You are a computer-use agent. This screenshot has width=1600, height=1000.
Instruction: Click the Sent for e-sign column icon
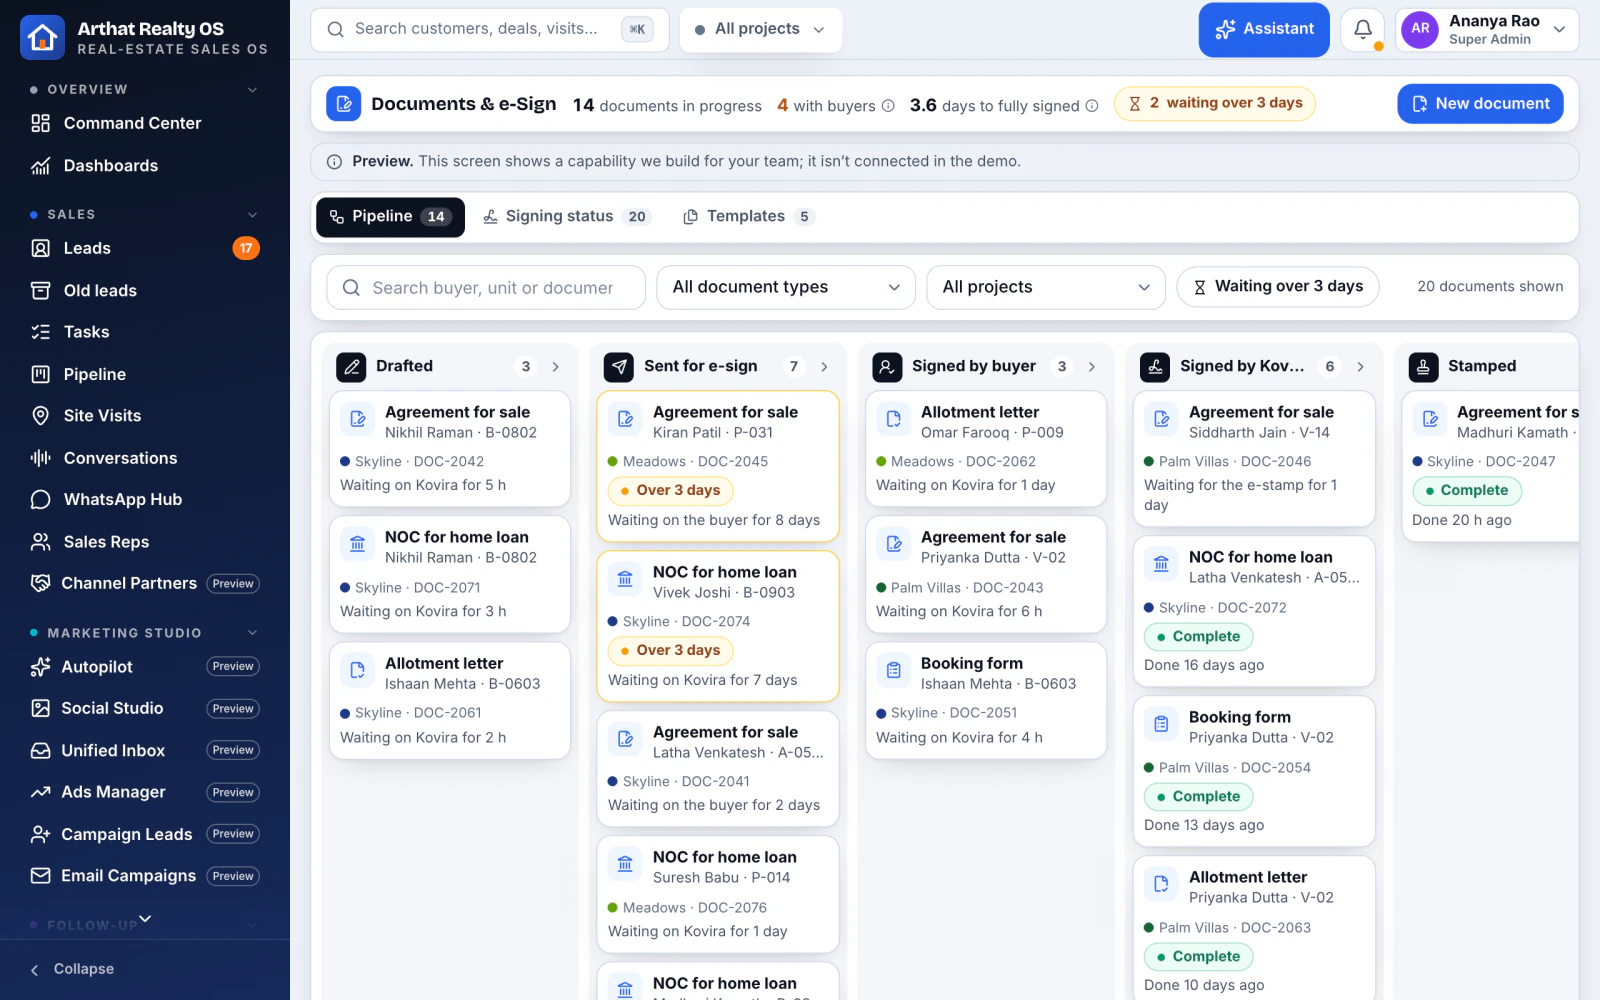tap(619, 367)
